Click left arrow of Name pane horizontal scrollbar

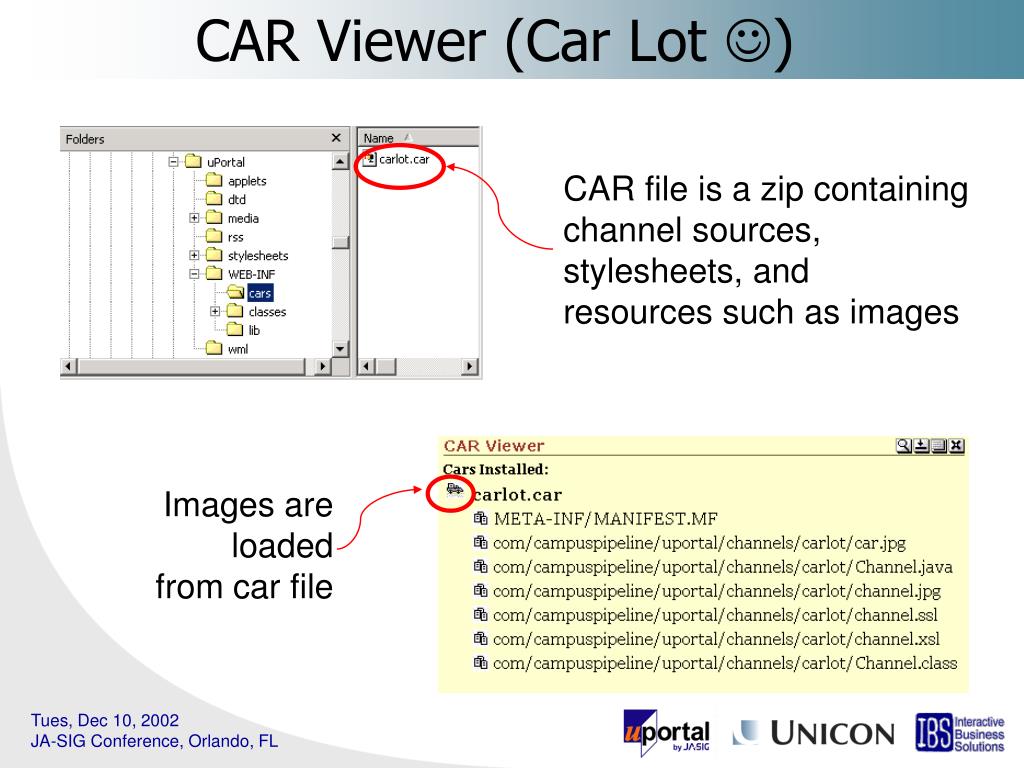(x=366, y=366)
